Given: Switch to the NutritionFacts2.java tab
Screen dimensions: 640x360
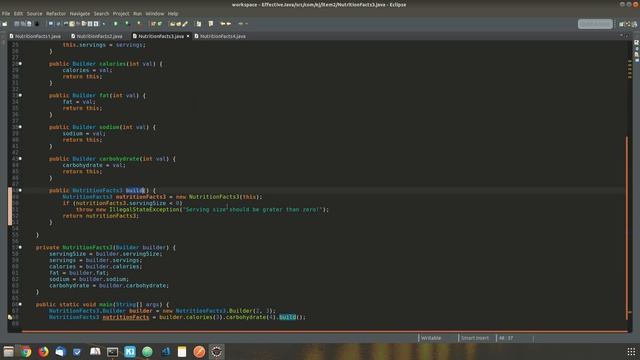Looking at the screenshot, I should pyautogui.click(x=97, y=36).
